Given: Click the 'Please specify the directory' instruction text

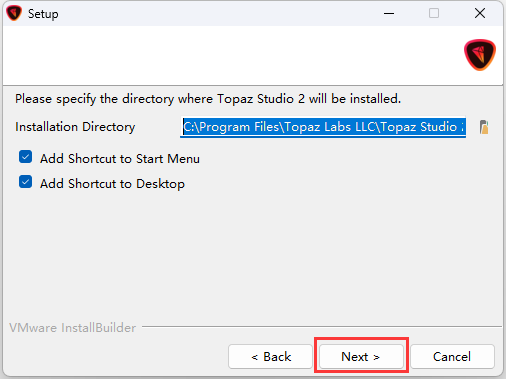Looking at the screenshot, I should click(x=208, y=99).
